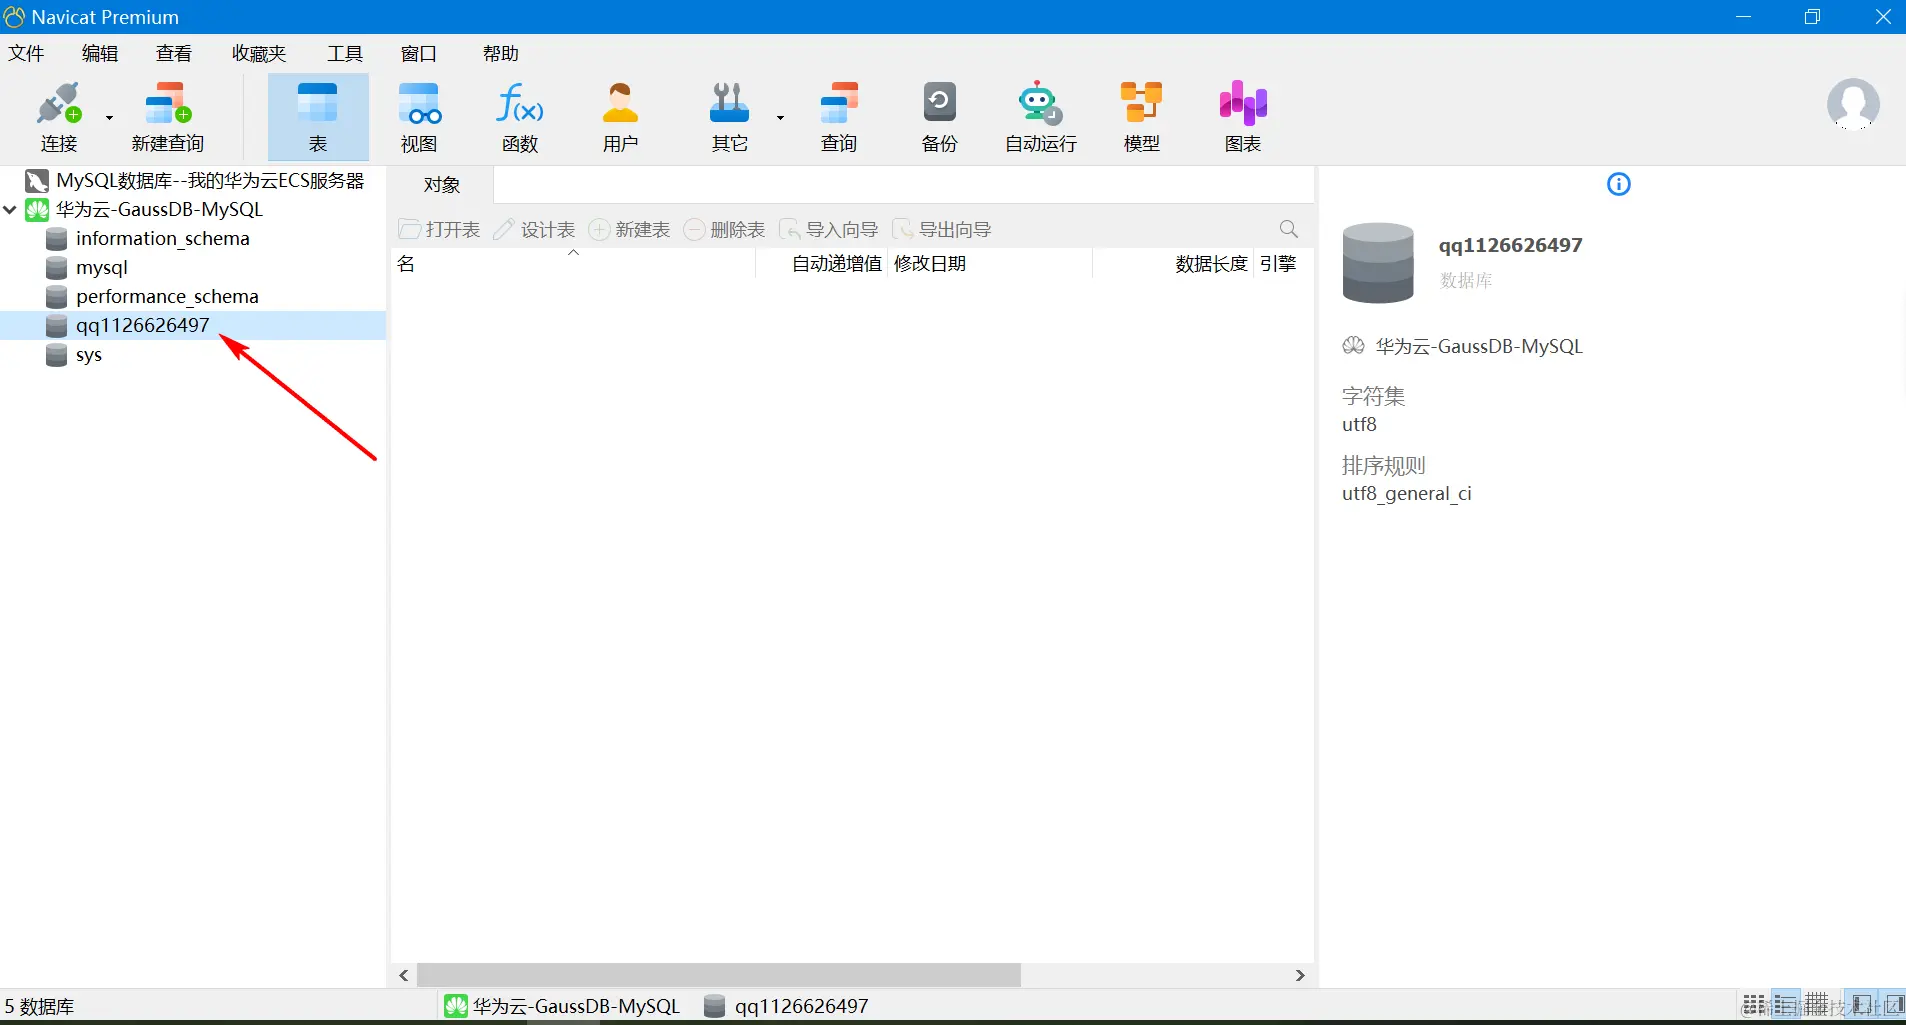Open the 查询 (Query) objects list

[x=839, y=117]
